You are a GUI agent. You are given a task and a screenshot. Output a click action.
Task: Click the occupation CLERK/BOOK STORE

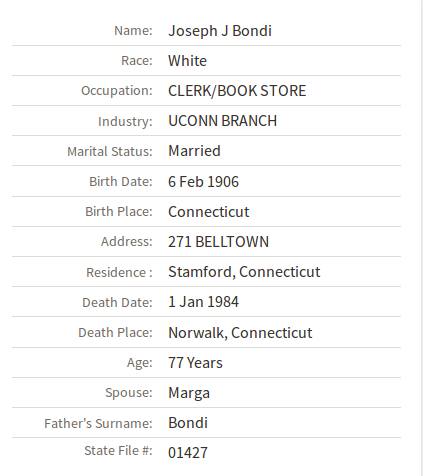point(237,91)
